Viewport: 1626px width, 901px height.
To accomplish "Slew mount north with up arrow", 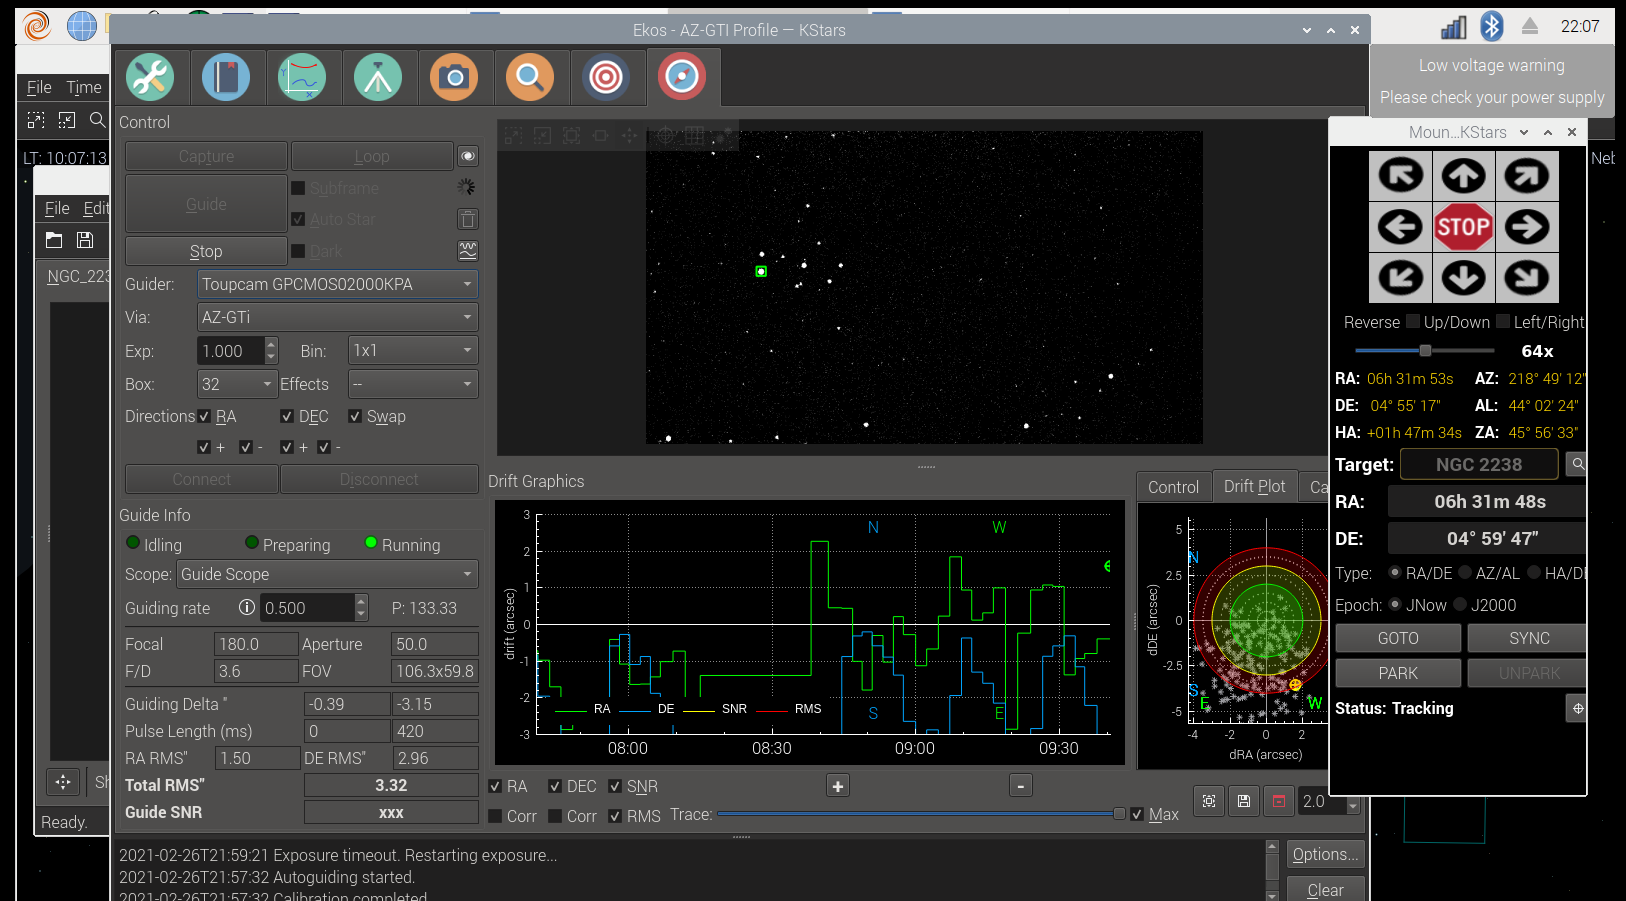I will (1464, 176).
